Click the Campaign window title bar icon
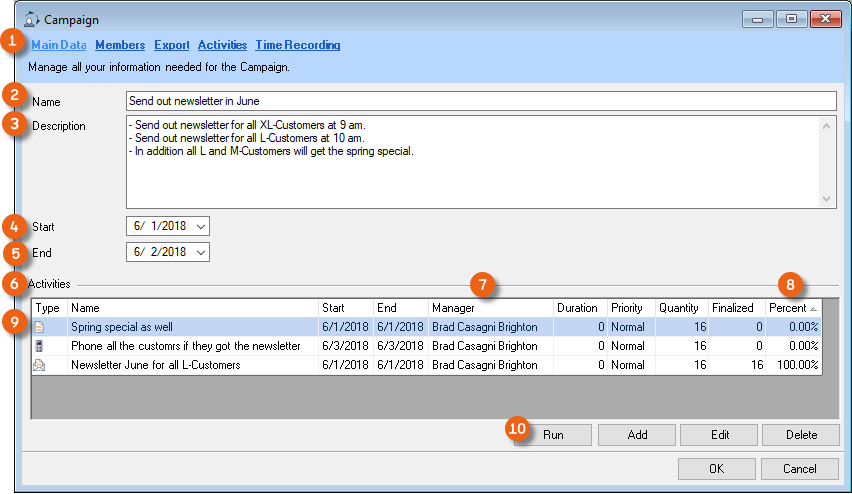 tap(30, 19)
